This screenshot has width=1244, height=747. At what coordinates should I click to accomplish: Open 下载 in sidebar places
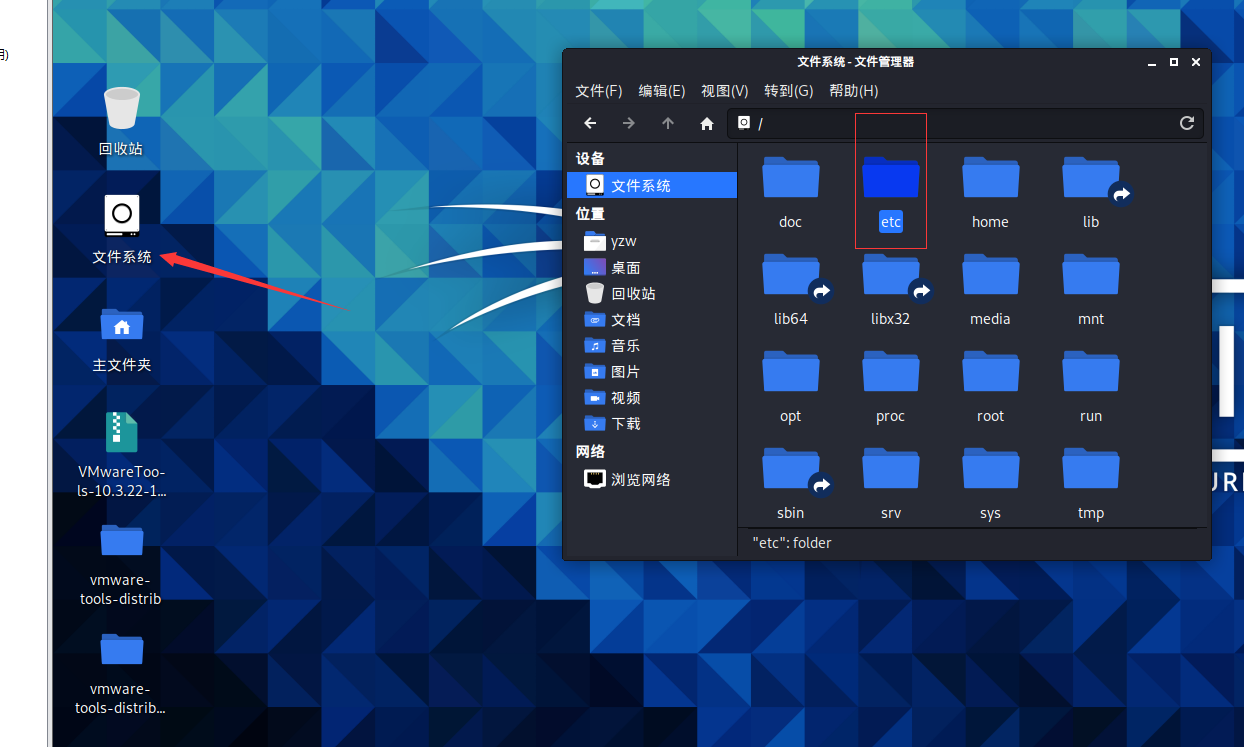click(x=625, y=423)
